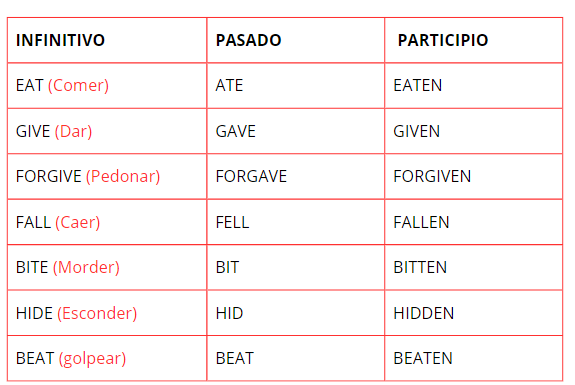The width and height of the screenshot is (575, 385).
Task: Select the FALLEN cell
Action: (x=473, y=222)
